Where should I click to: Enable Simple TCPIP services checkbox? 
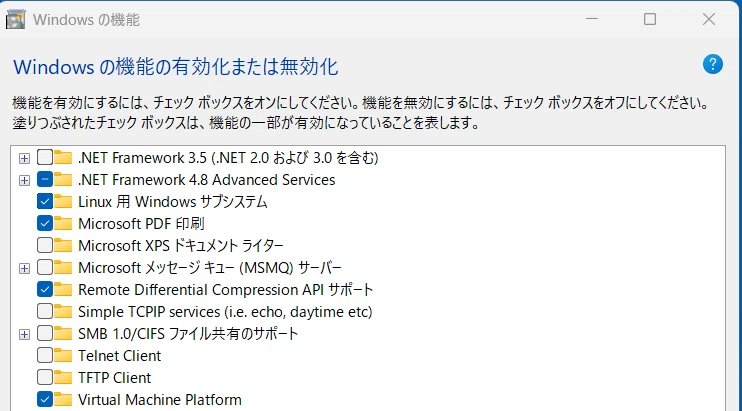(x=45, y=311)
